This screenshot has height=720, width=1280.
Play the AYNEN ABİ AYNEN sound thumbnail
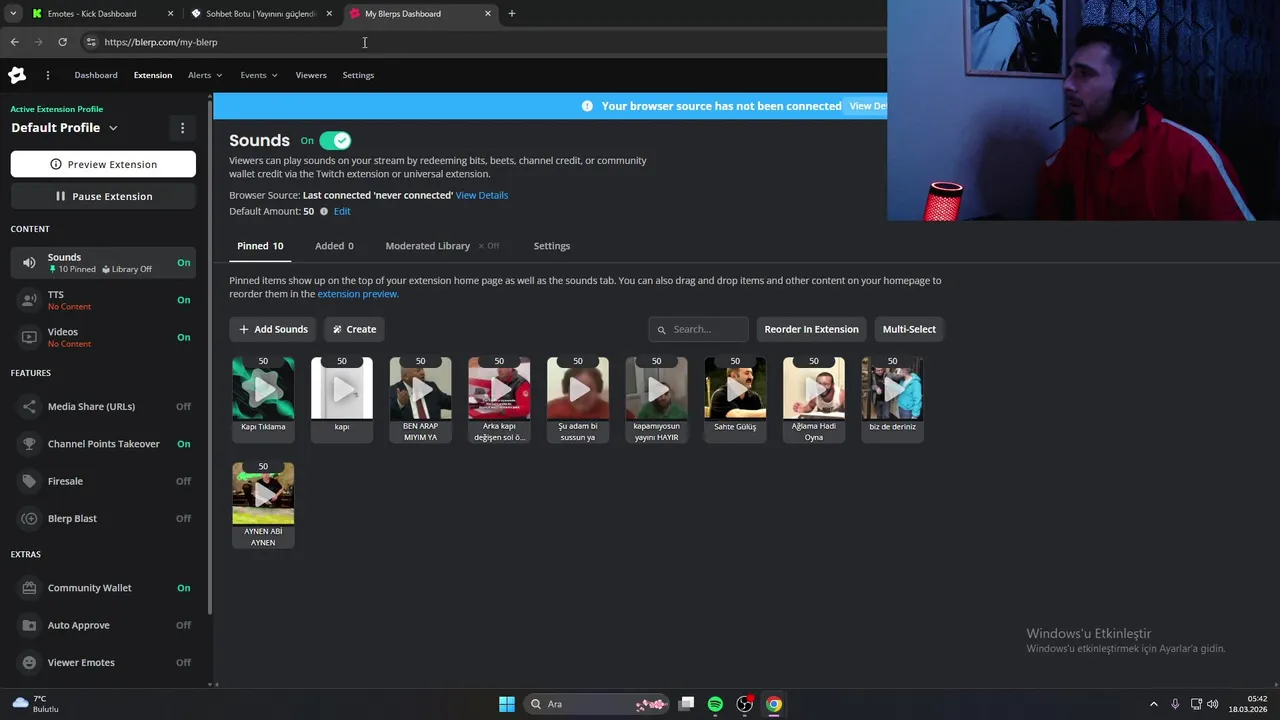click(263, 493)
